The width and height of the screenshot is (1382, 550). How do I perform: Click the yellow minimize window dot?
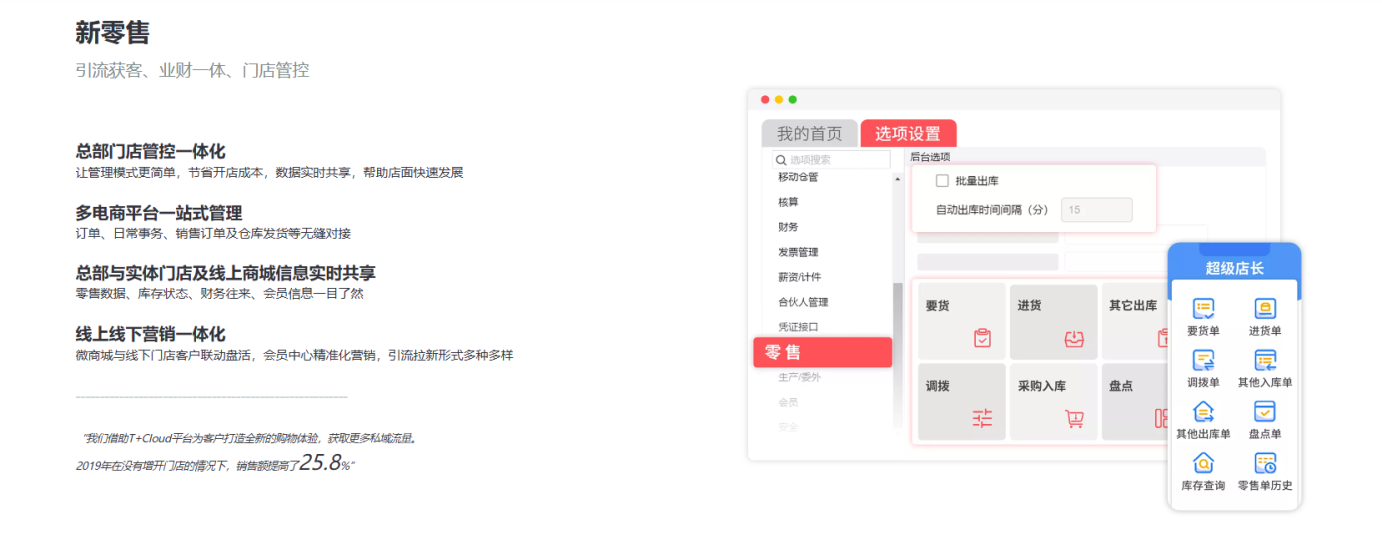tap(779, 100)
